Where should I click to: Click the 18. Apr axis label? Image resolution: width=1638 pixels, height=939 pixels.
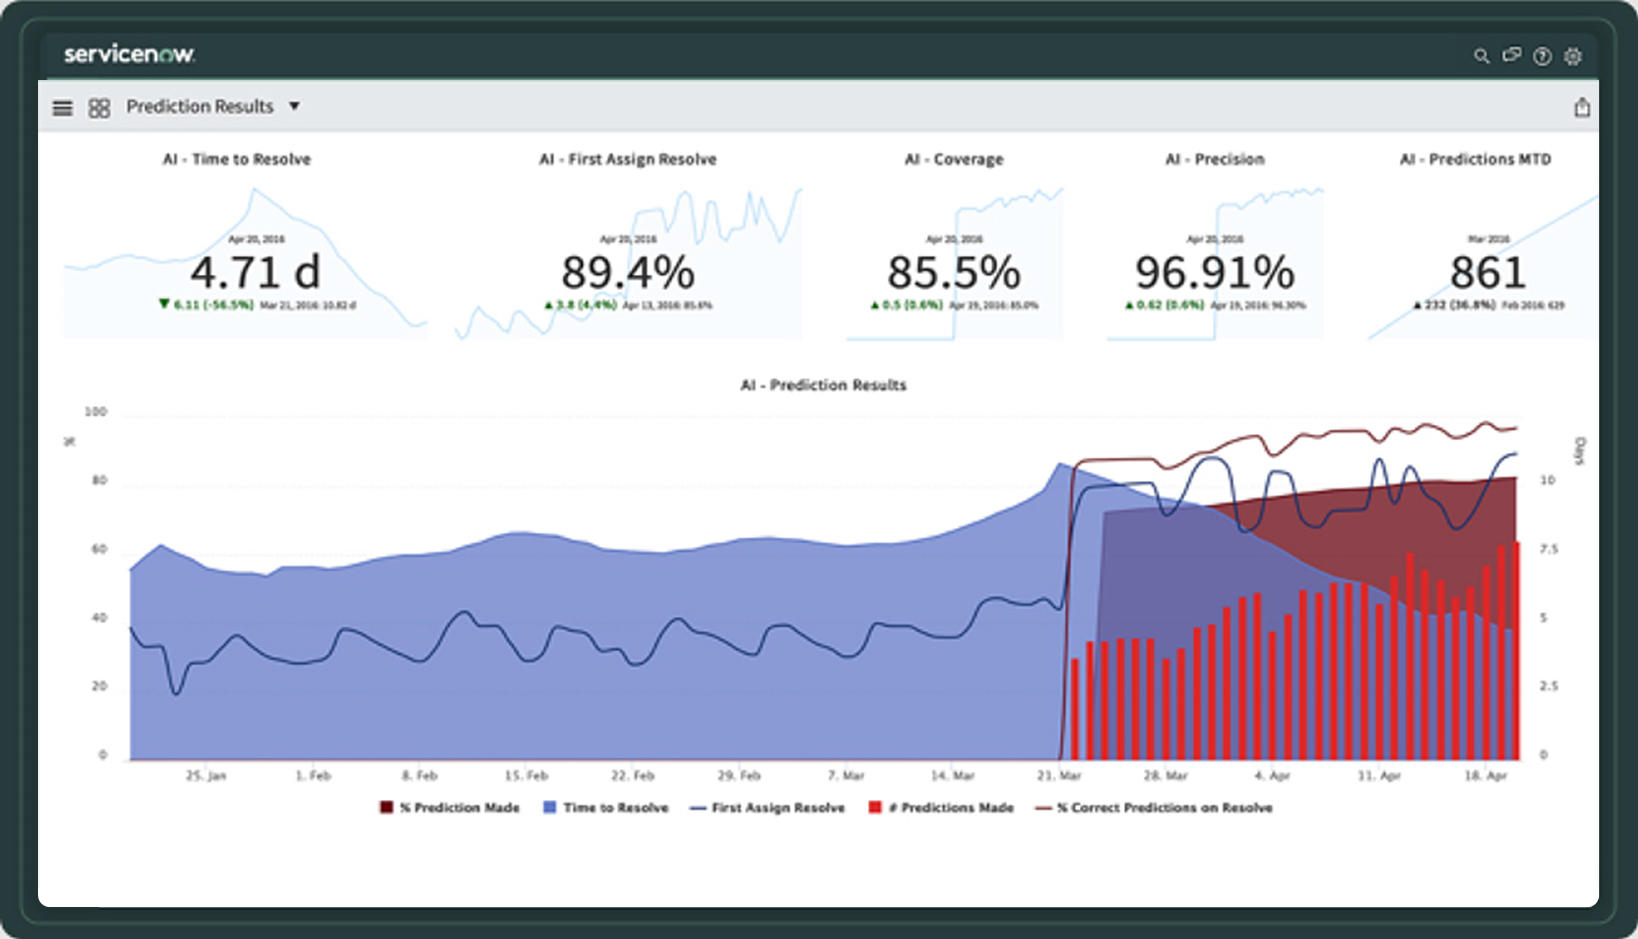pos(1485,776)
